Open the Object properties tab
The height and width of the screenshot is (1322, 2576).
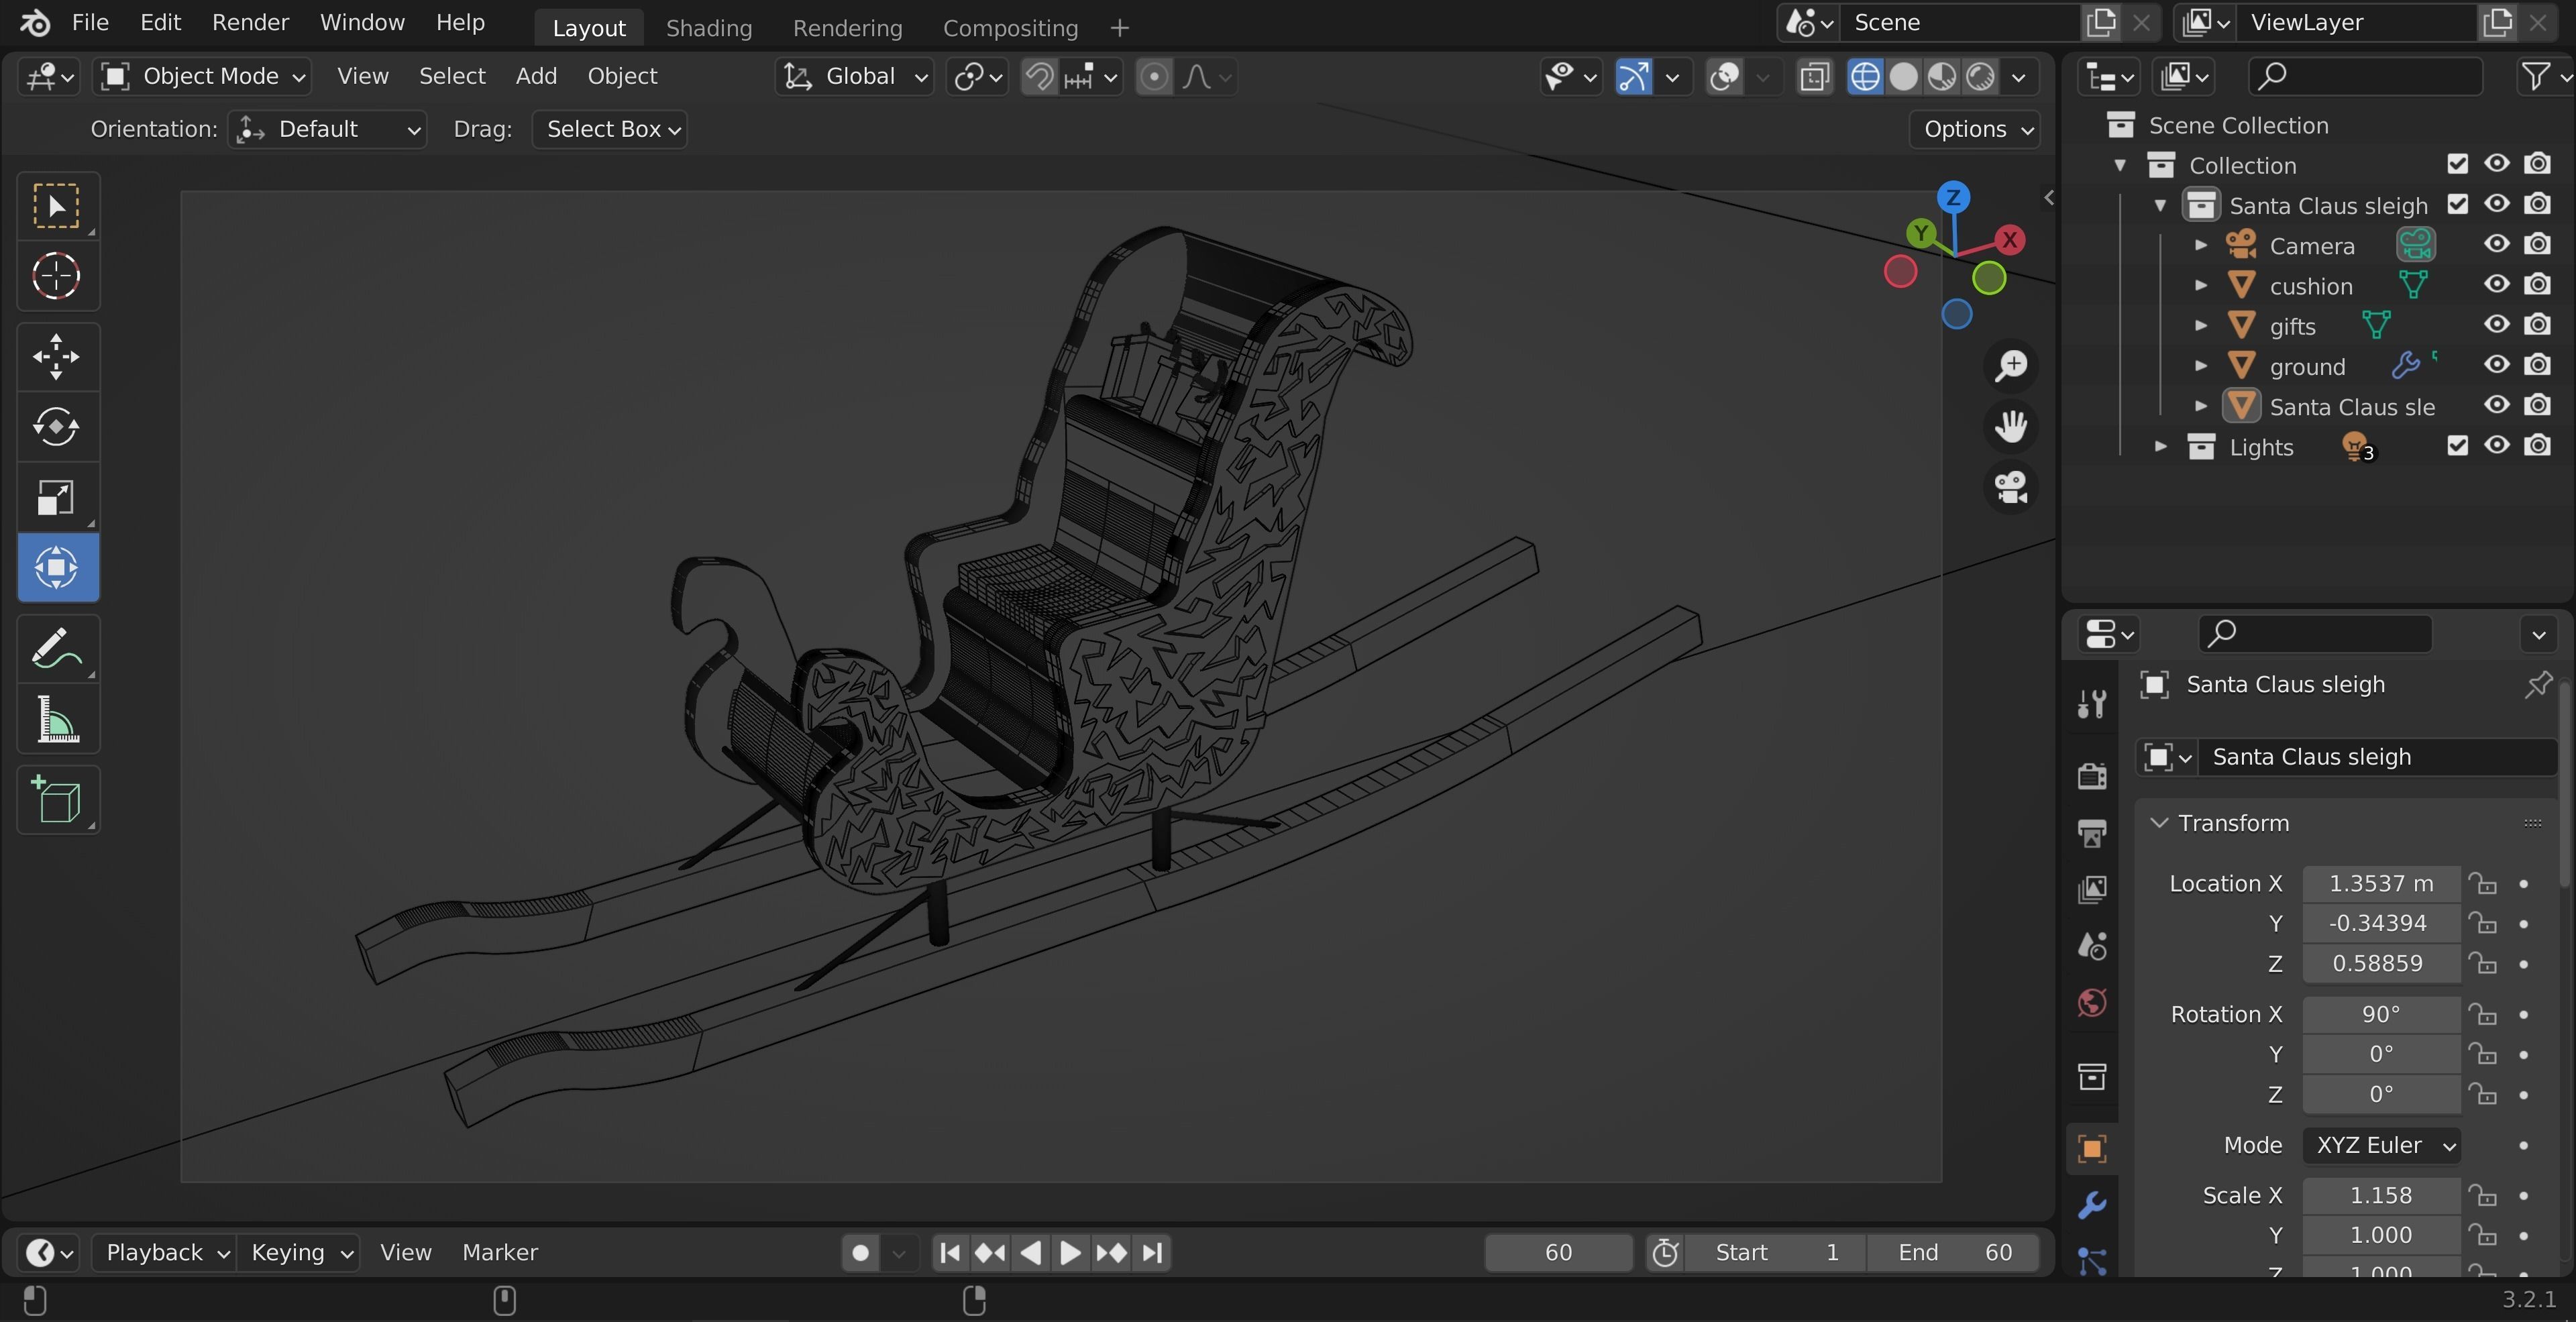click(x=2092, y=1148)
